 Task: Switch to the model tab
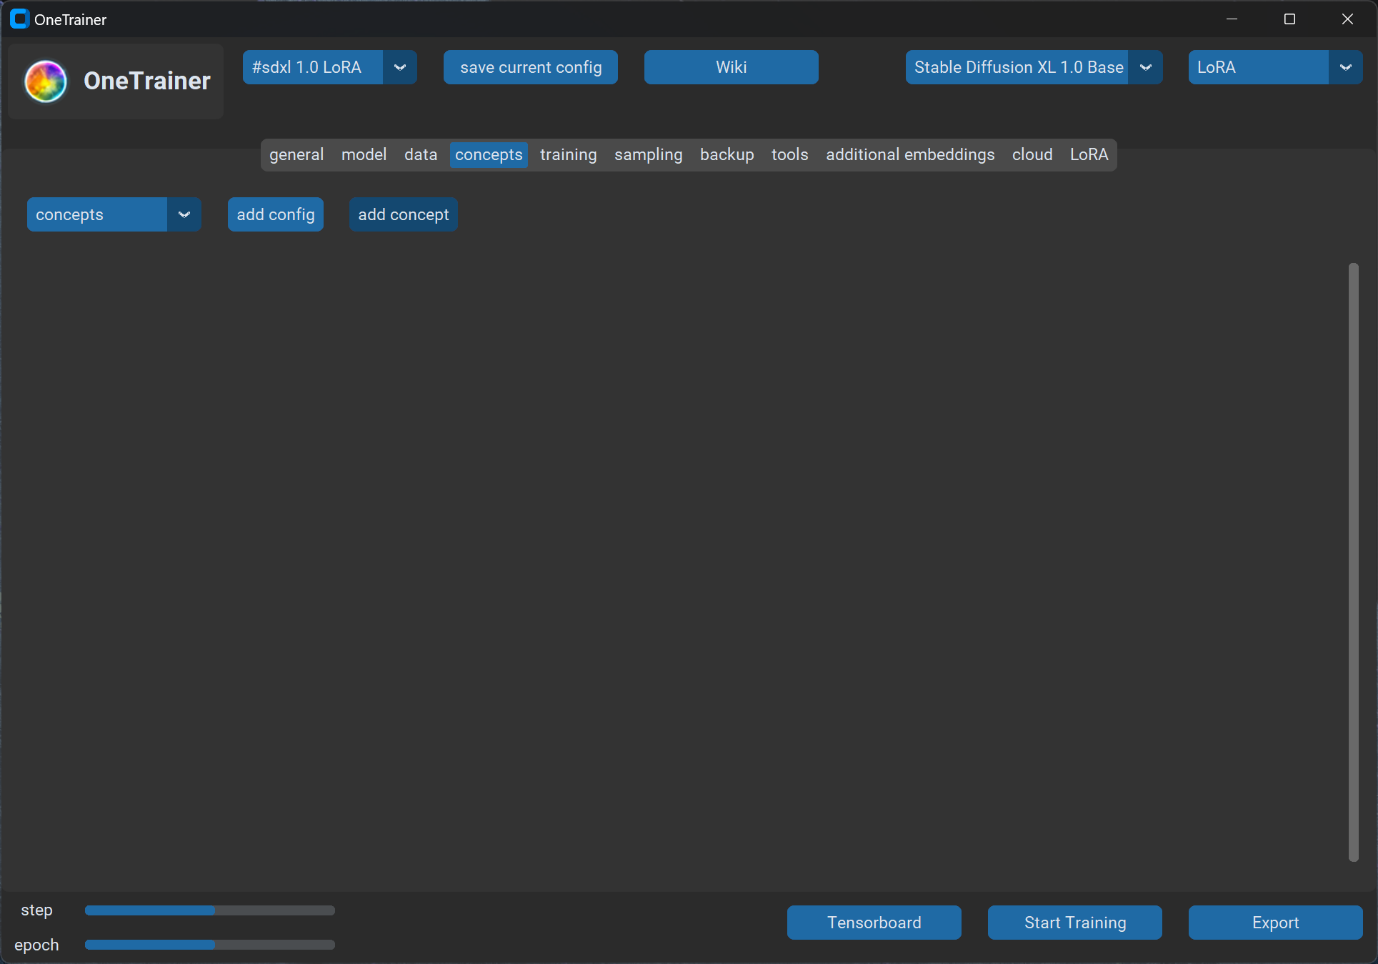click(364, 154)
